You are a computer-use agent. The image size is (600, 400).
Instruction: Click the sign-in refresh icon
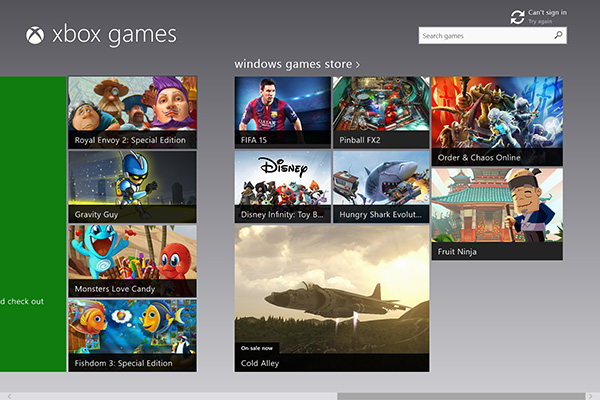click(x=517, y=17)
